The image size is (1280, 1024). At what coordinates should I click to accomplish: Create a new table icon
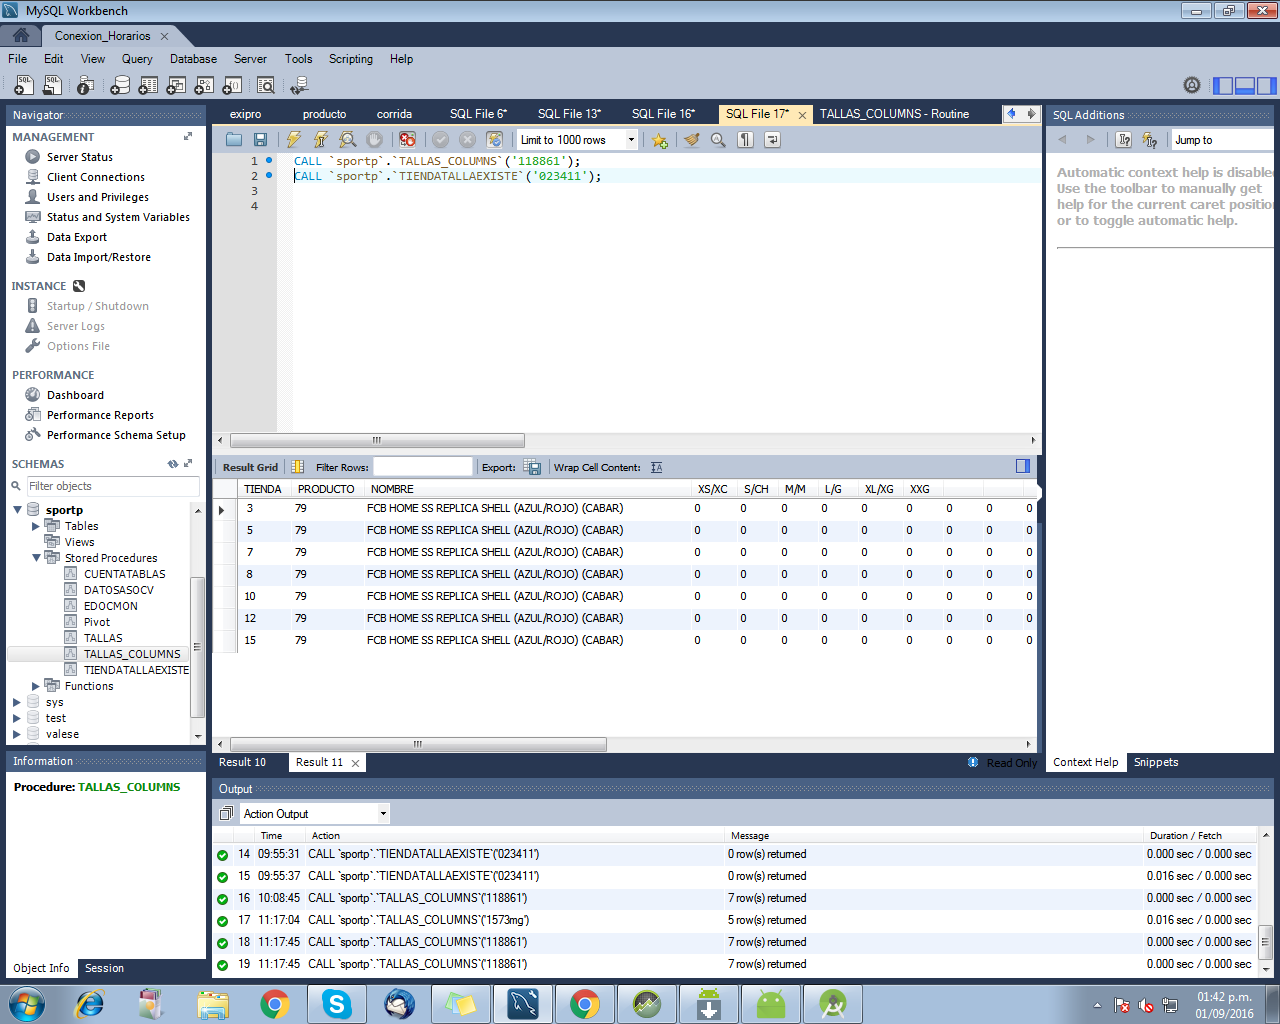(x=148, y=86)
